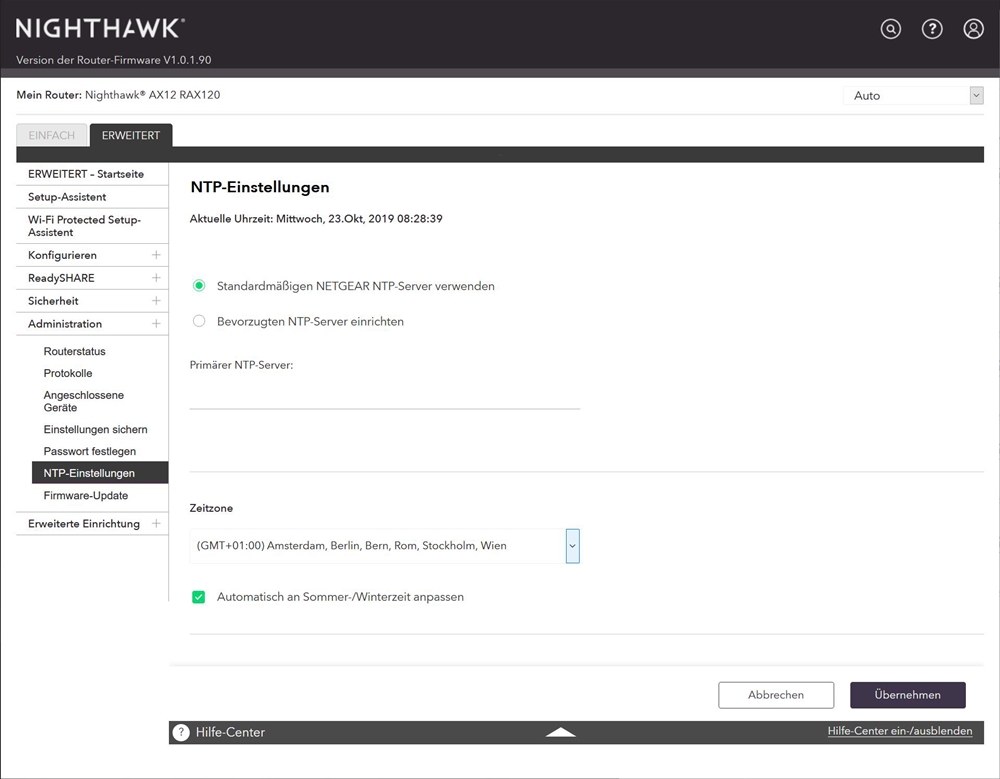1000x779 pixels.
Task: Select the ERWEITERT tab
Action: pyautogui.click(x=131, y=136)
